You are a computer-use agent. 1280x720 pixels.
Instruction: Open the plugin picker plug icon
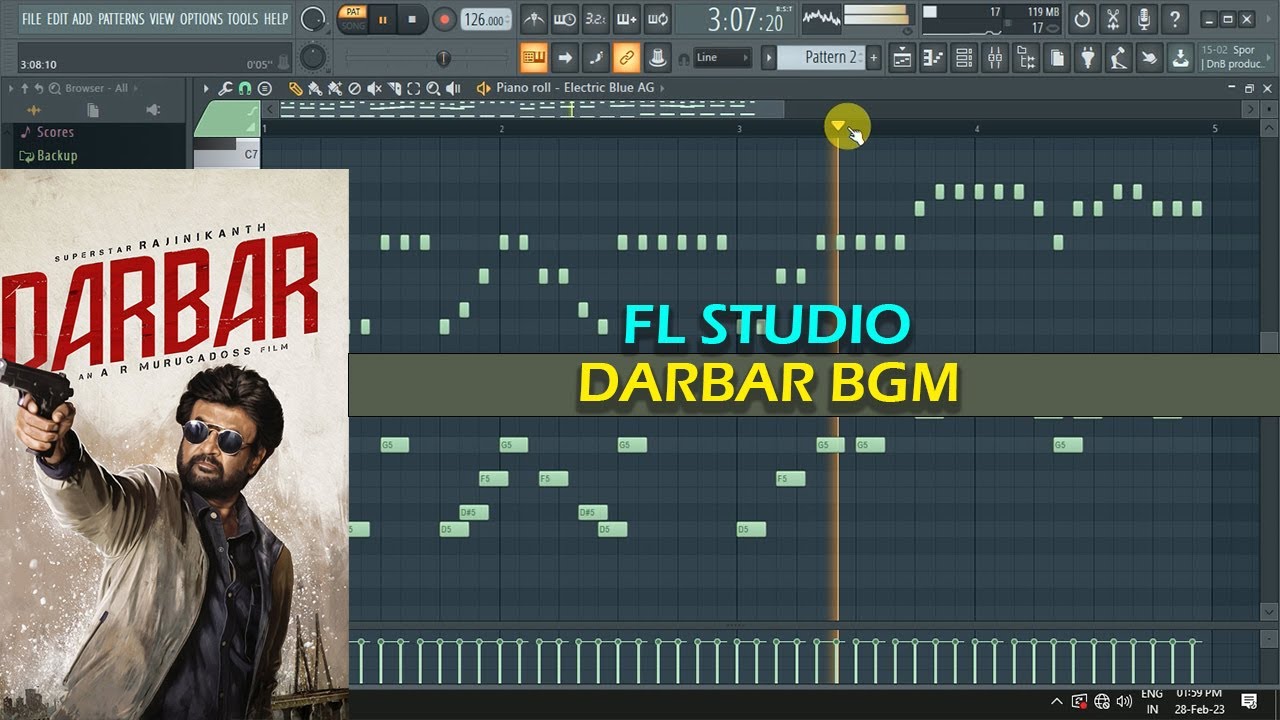pyautogui.click(x=1088, y=58)
